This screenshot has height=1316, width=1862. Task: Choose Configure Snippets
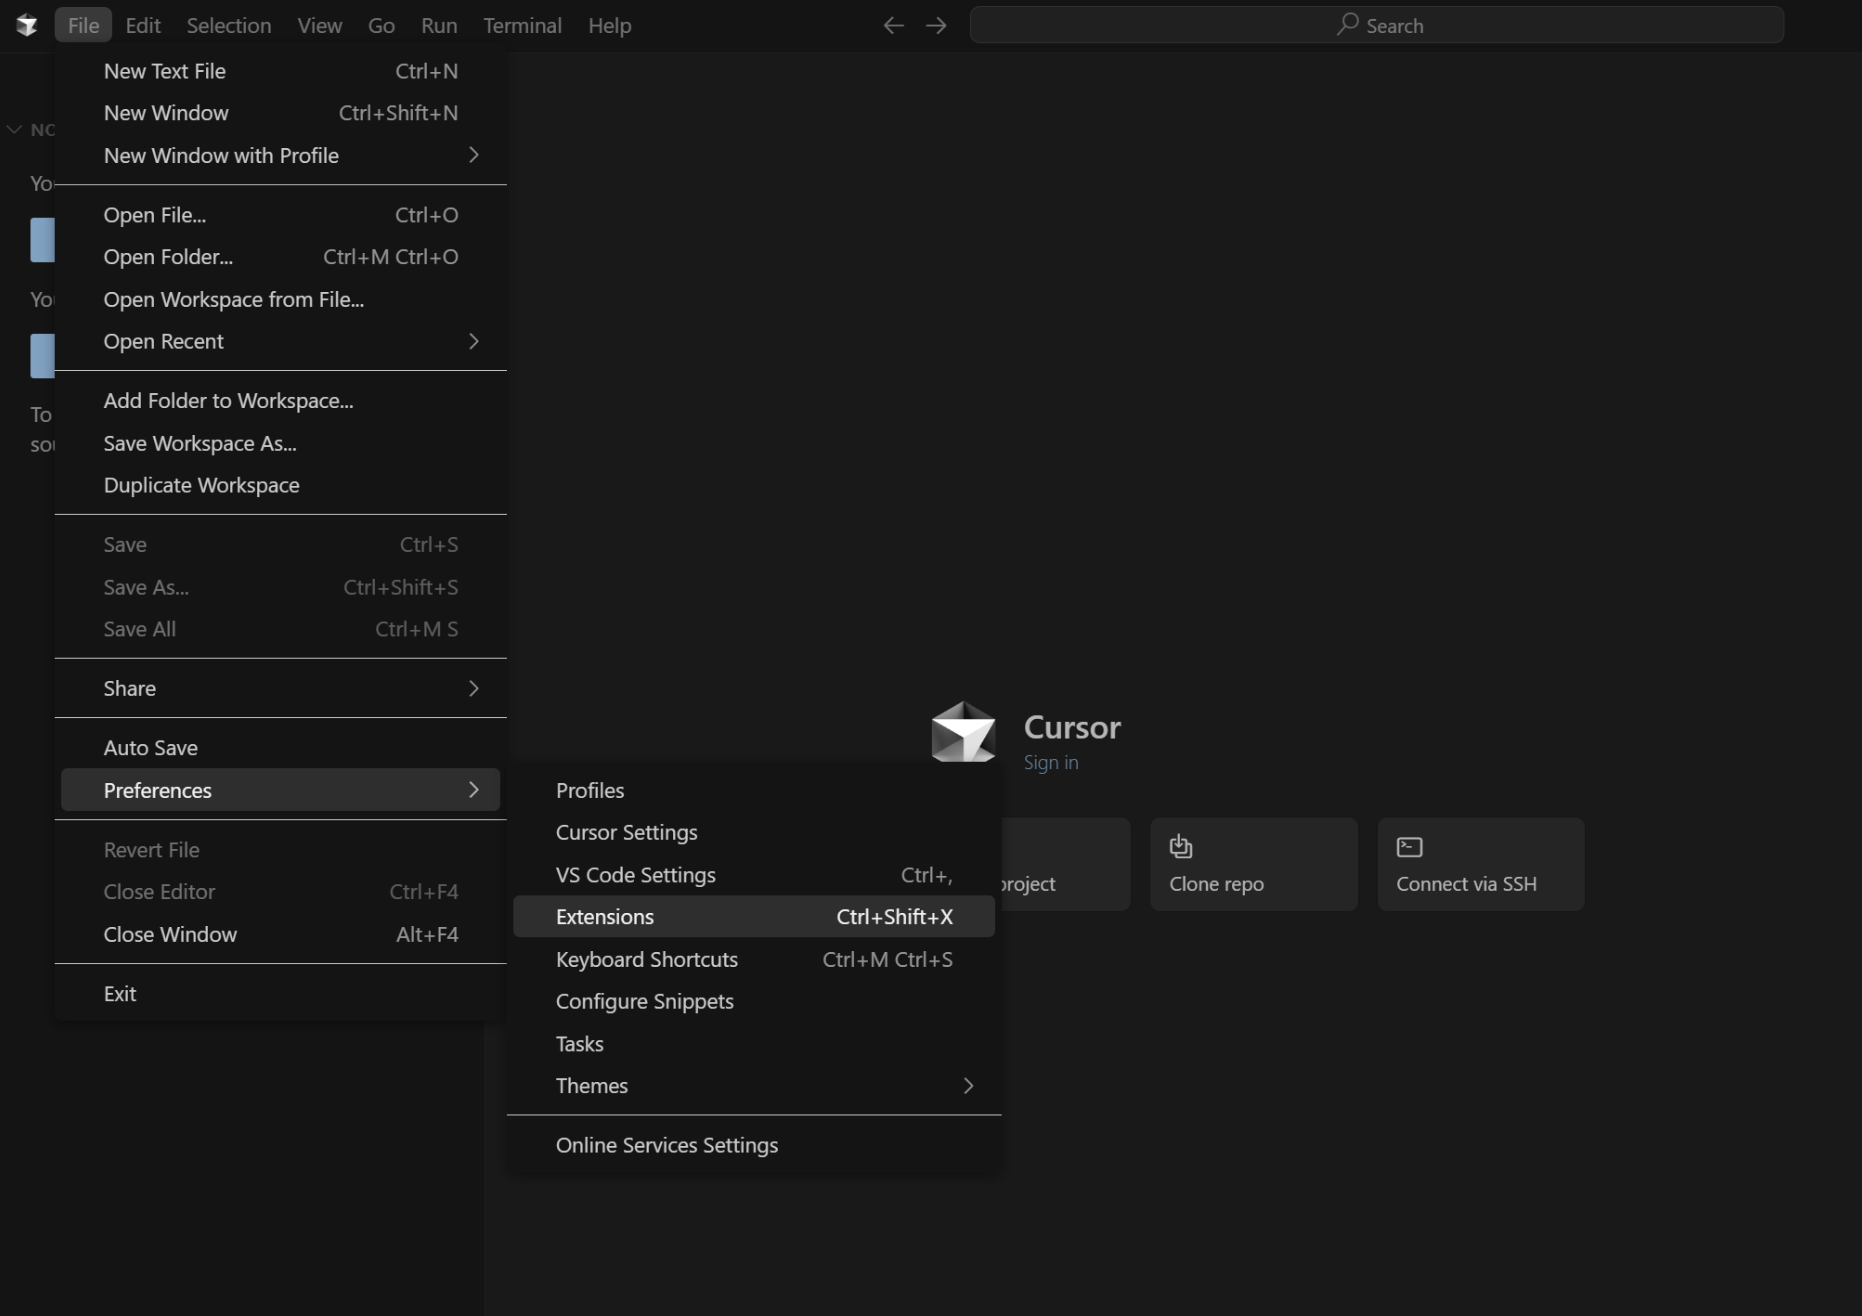(753, 1001)
